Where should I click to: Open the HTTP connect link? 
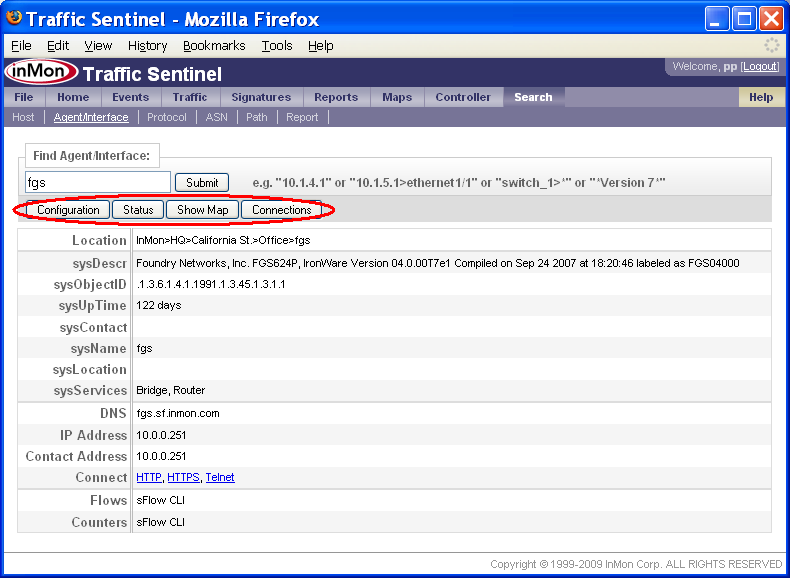(149, 477)
